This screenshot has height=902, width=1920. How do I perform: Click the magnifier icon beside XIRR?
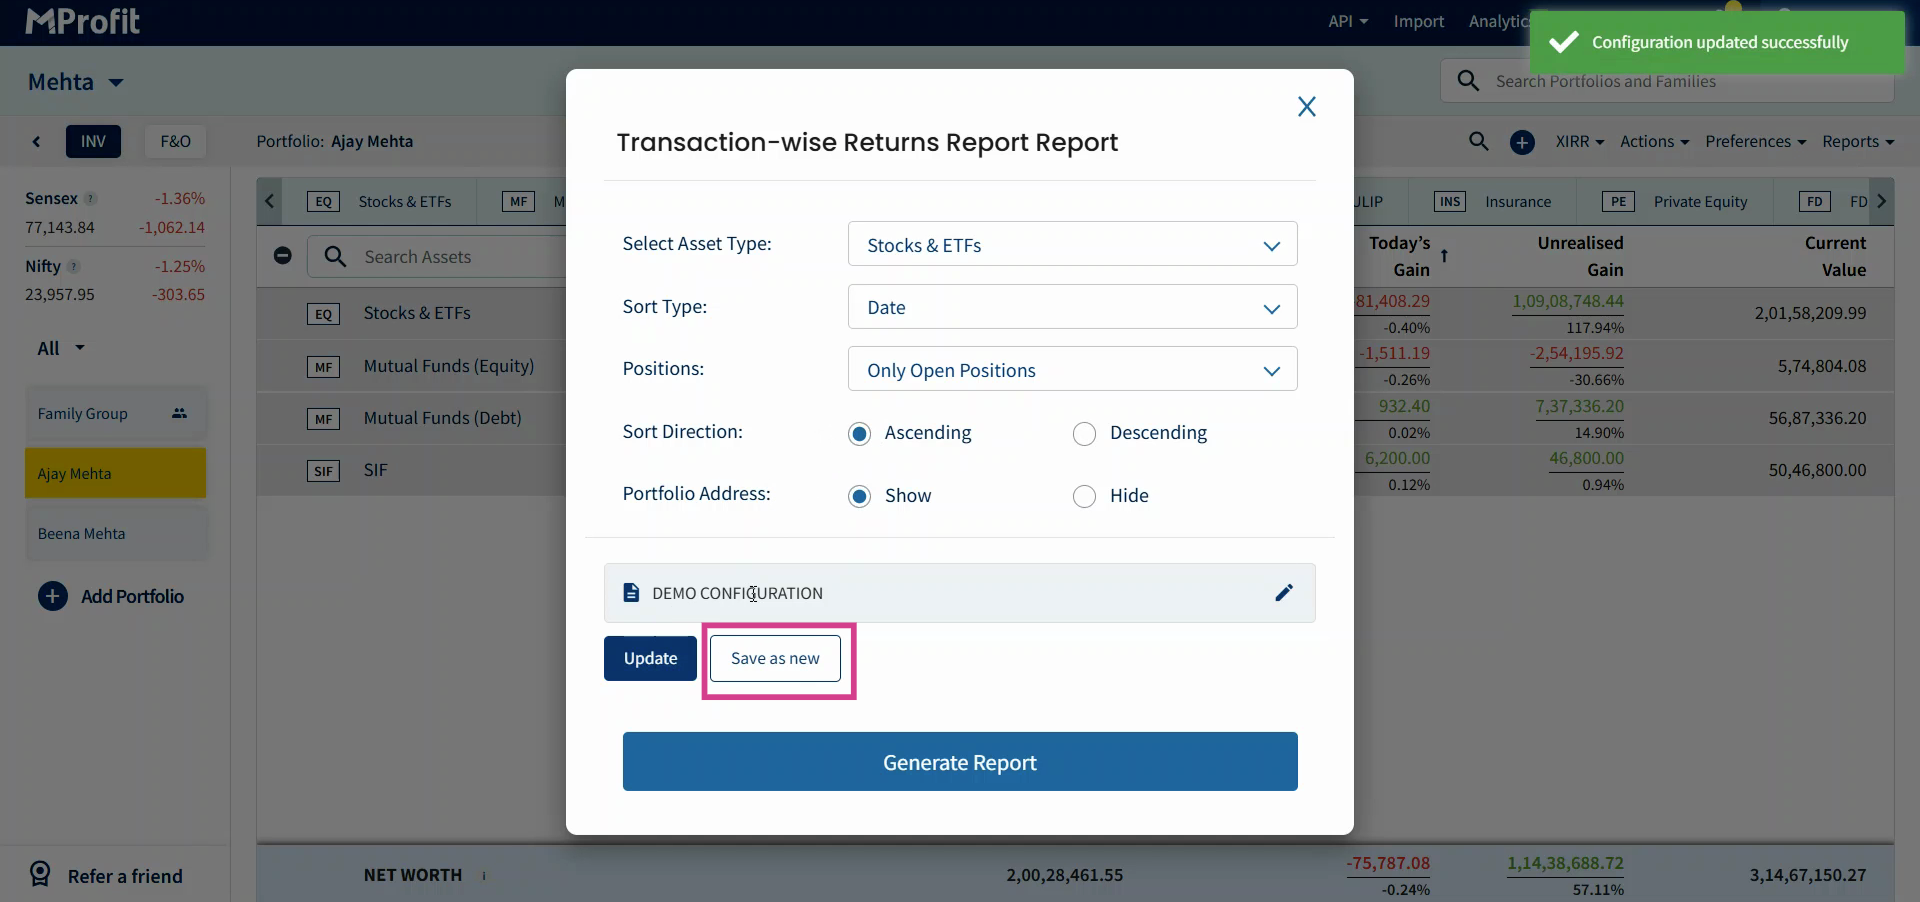pyautogui.click(x=1478, y=142)
